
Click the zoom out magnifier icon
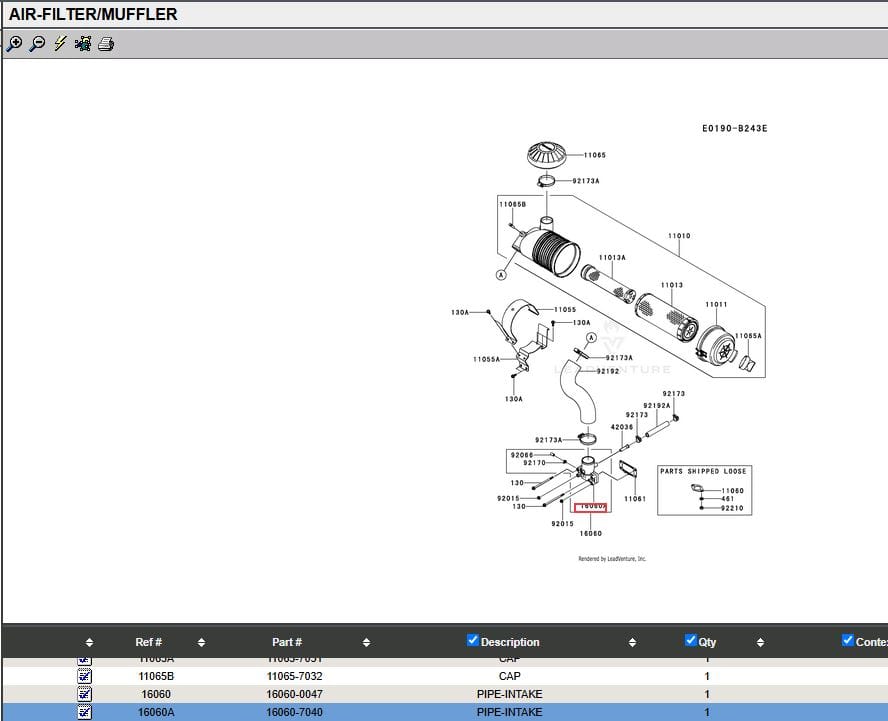point(37,44)
